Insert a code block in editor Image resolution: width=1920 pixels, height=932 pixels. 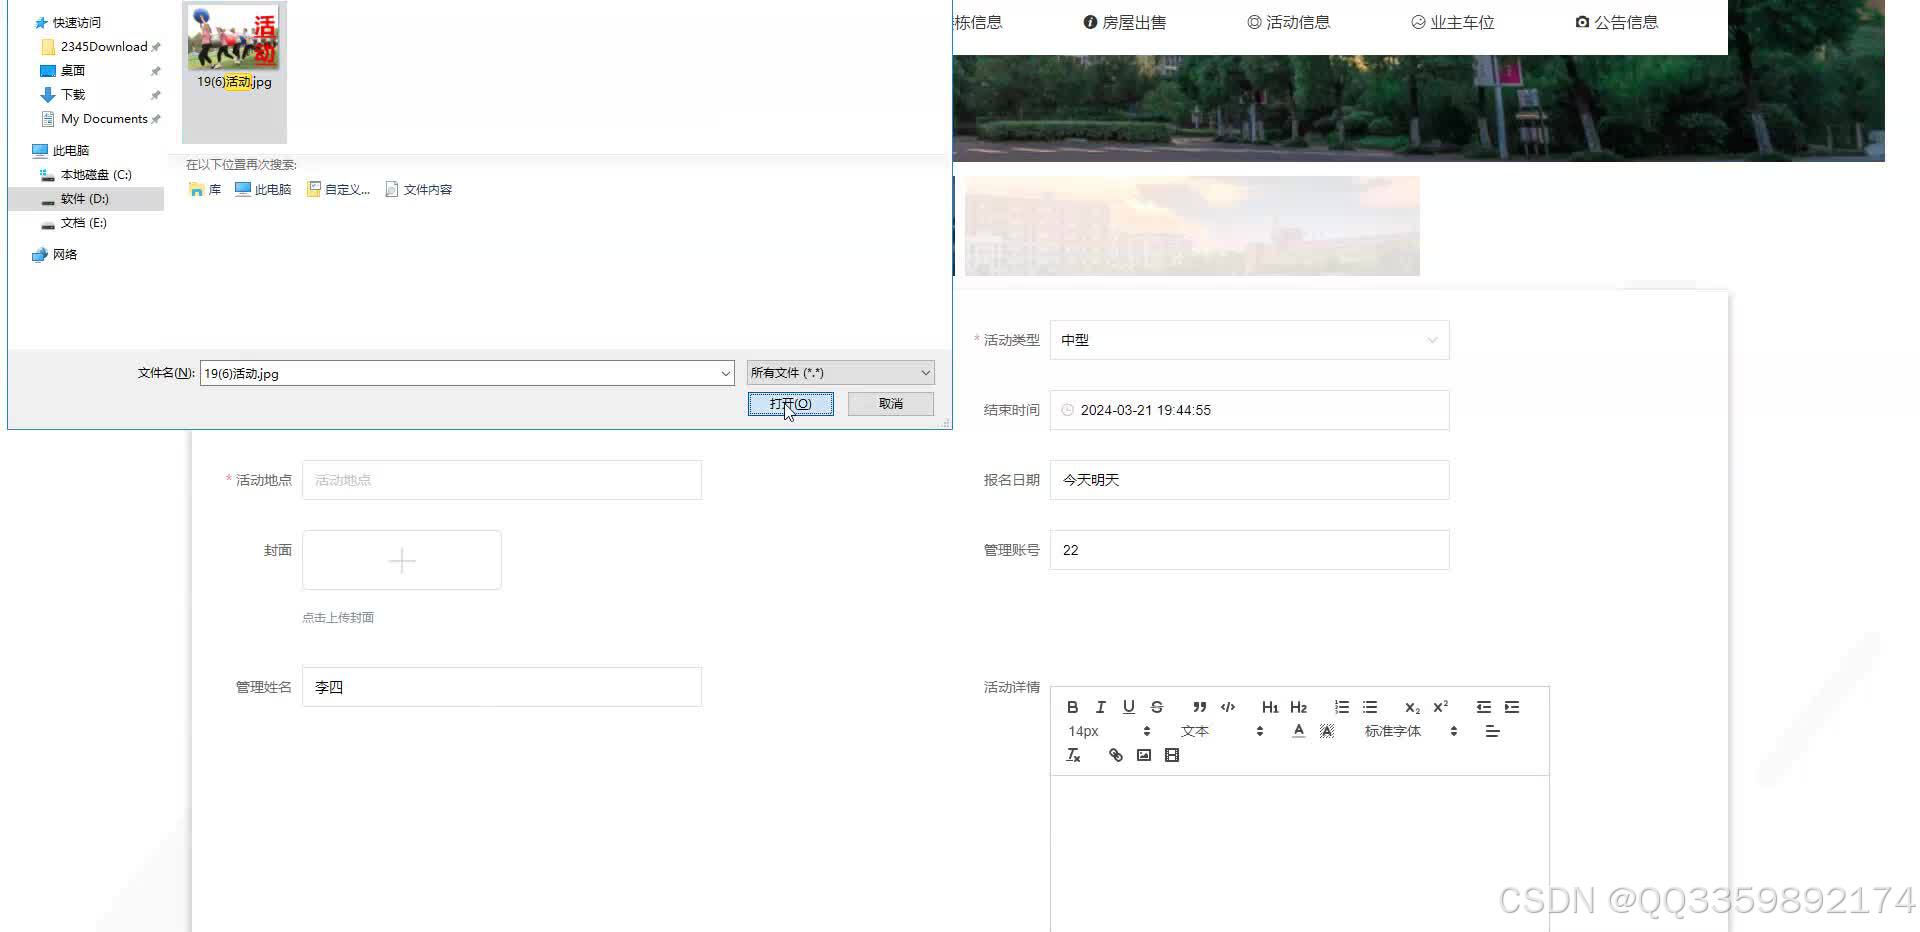click(1228, 707)
